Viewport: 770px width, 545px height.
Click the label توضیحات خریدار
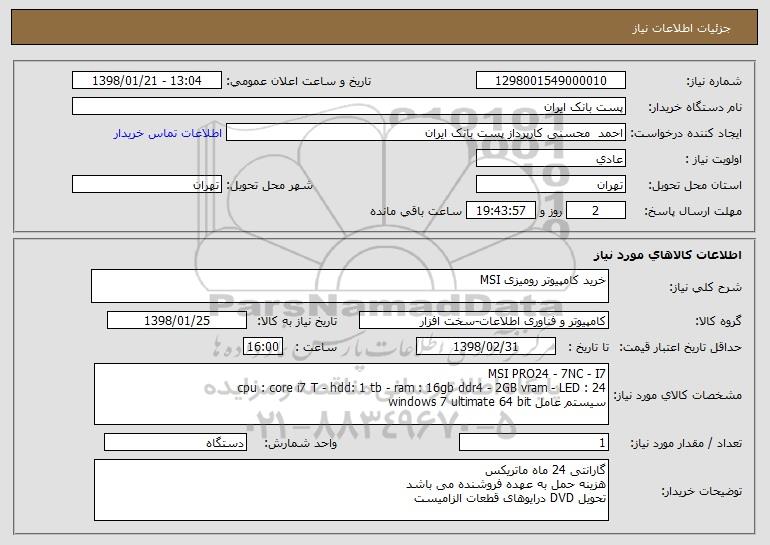point(702,491)
